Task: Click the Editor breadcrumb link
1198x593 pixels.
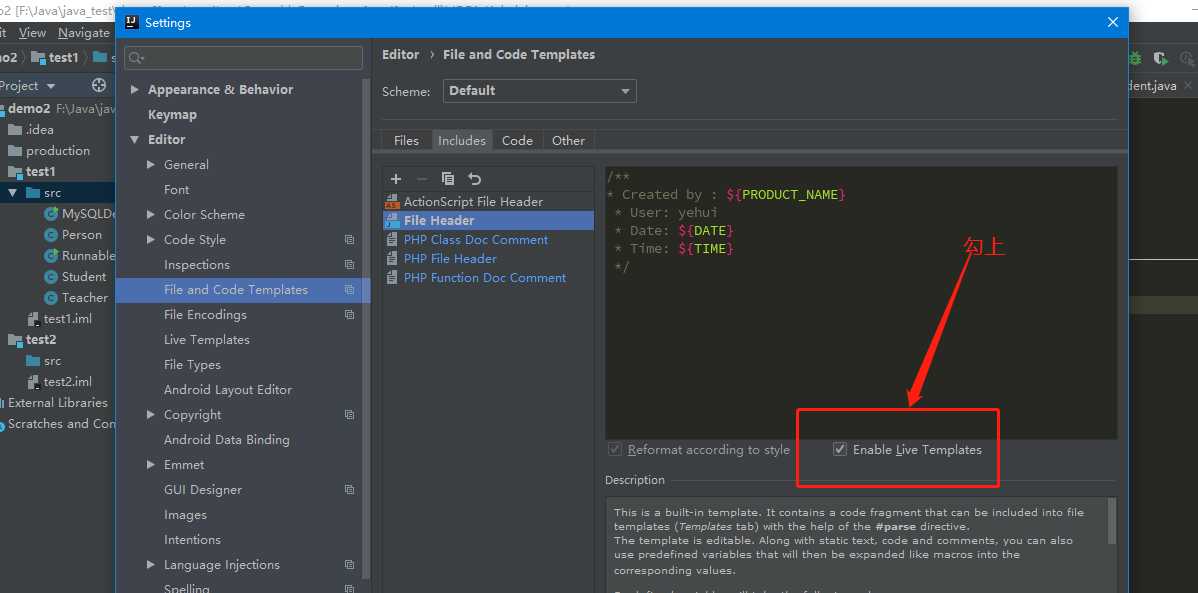Action: 400,54
